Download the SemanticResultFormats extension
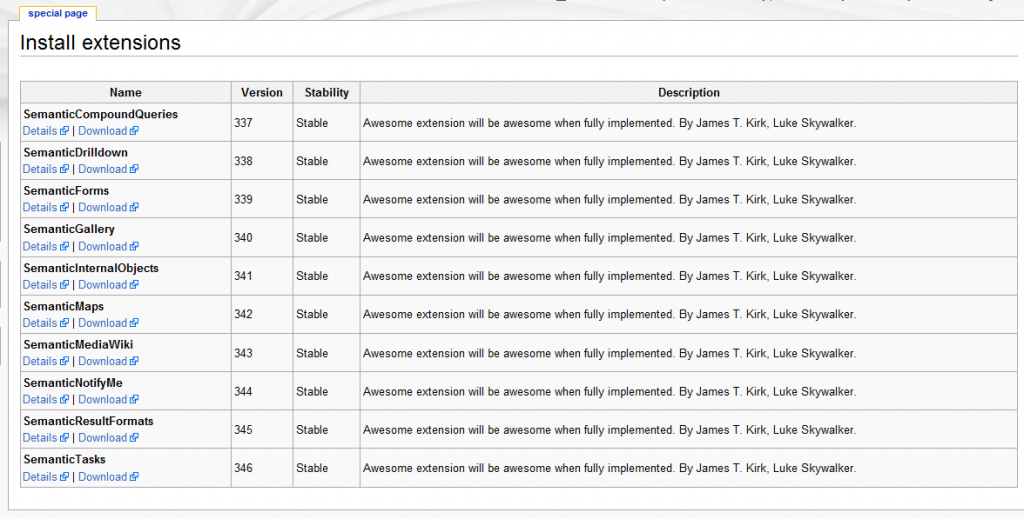1024x519 pixels. (108, 438)
